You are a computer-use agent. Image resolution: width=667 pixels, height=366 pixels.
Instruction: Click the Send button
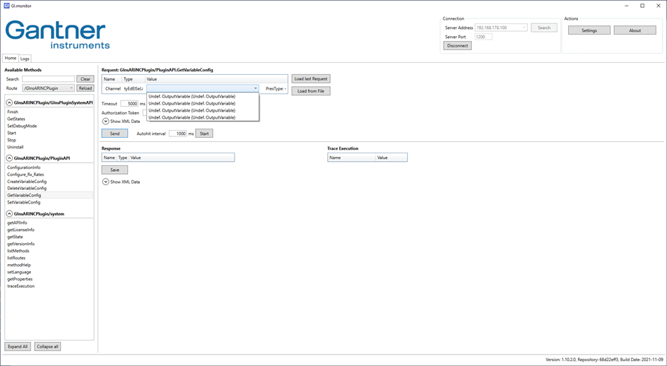click(x=114, y=134)
